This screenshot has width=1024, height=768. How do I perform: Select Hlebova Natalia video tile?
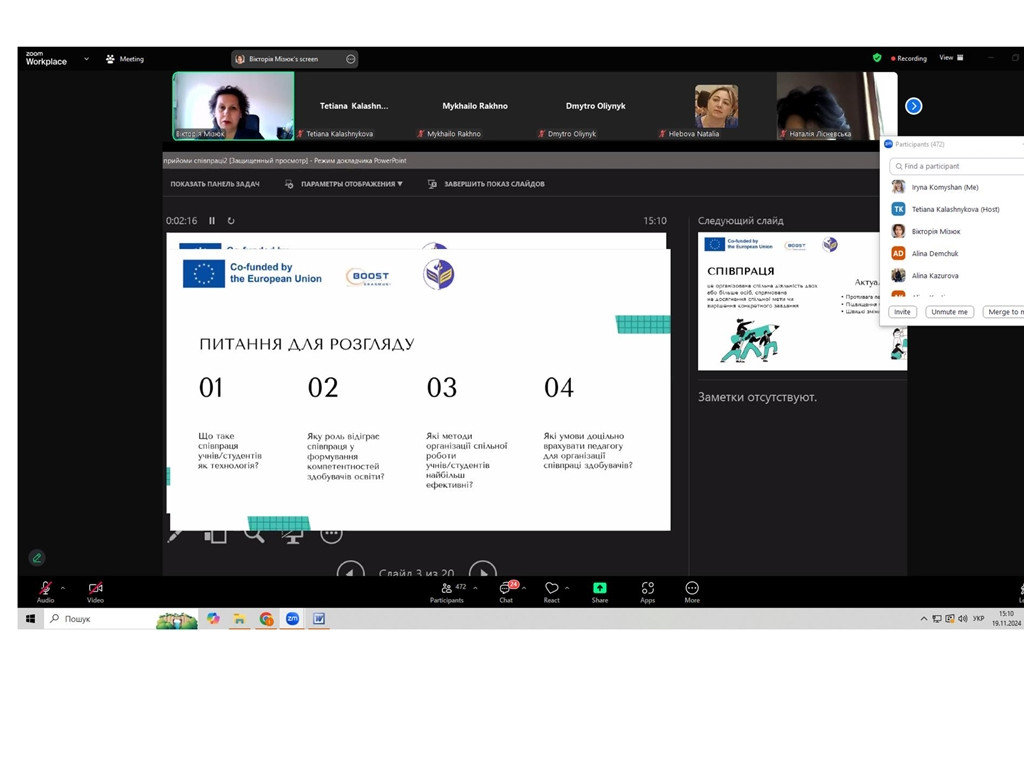pyautogui.click(x=716, y=106)
